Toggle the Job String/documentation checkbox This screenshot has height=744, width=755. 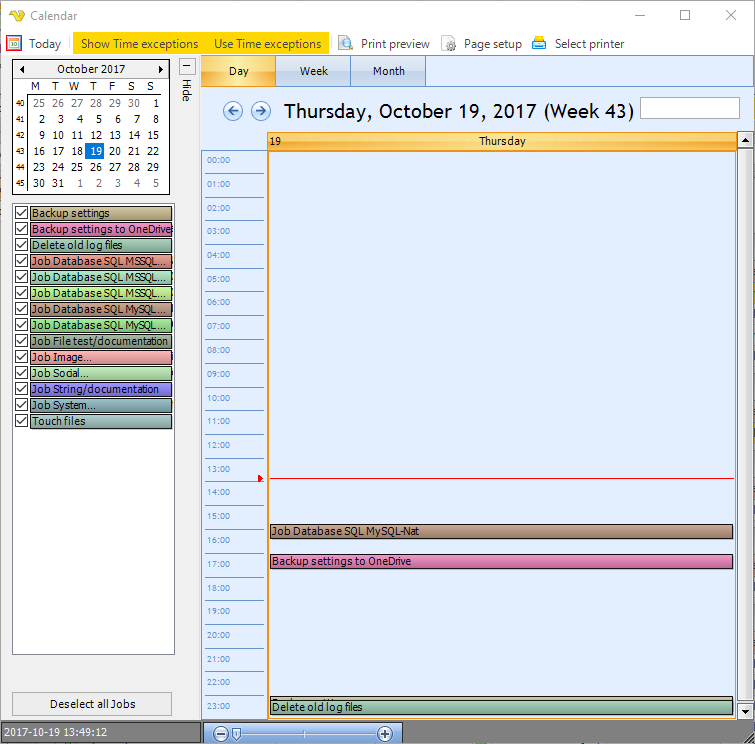pyautogui.click(x=21, y=389)
